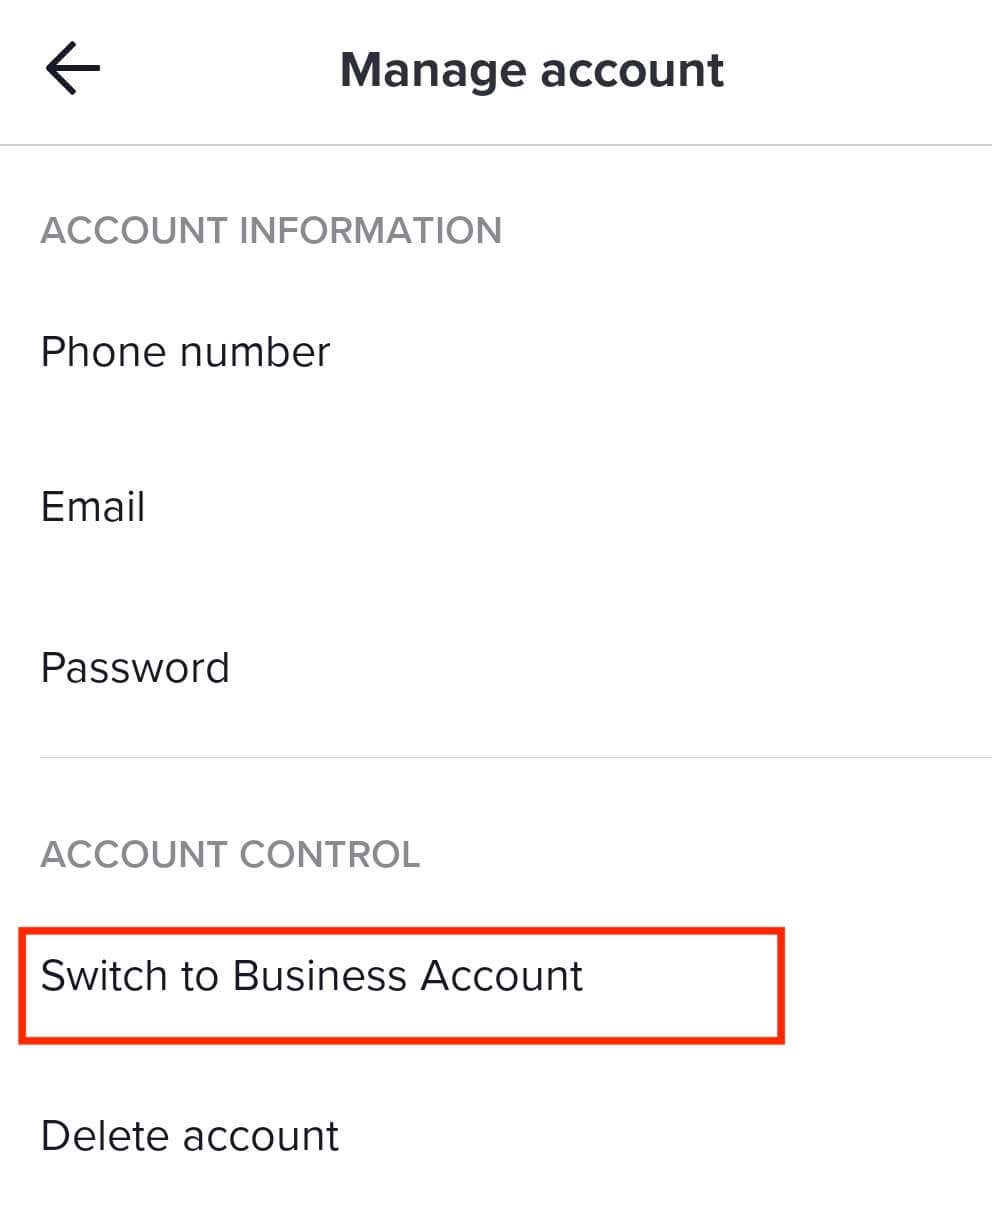
Task: Tap Email under Account Information
Action: (x=93, y=507)
